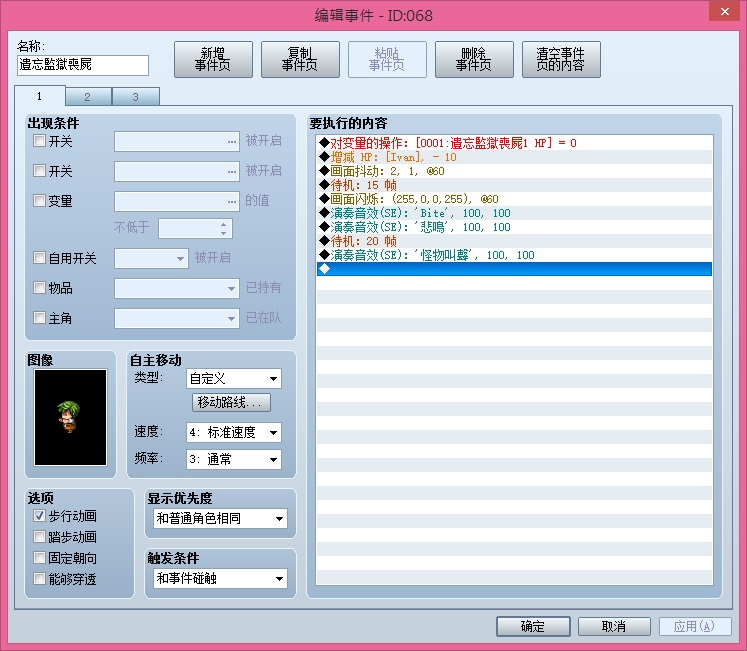The width and height of the screenshot is (747, 651).
Task: Click the 复制事件页 button
Action: [x=300, y=60]
